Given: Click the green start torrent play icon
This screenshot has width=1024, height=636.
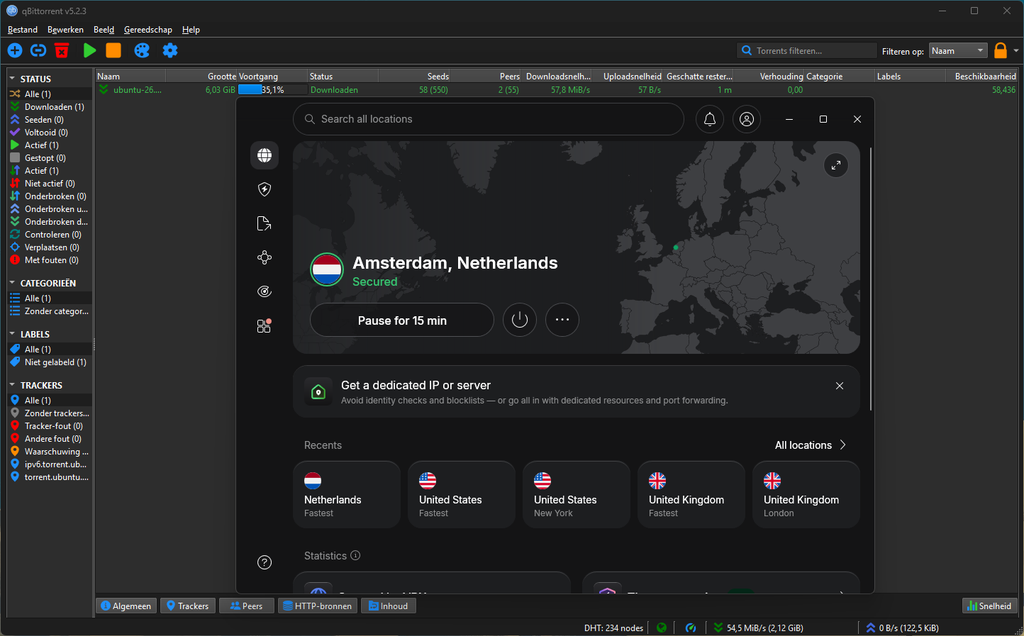Looking at the screenshot, I should 89,50.
